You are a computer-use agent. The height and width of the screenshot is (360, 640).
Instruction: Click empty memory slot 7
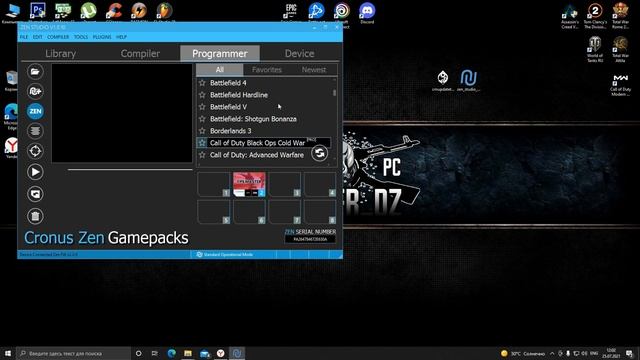[285, 212]
